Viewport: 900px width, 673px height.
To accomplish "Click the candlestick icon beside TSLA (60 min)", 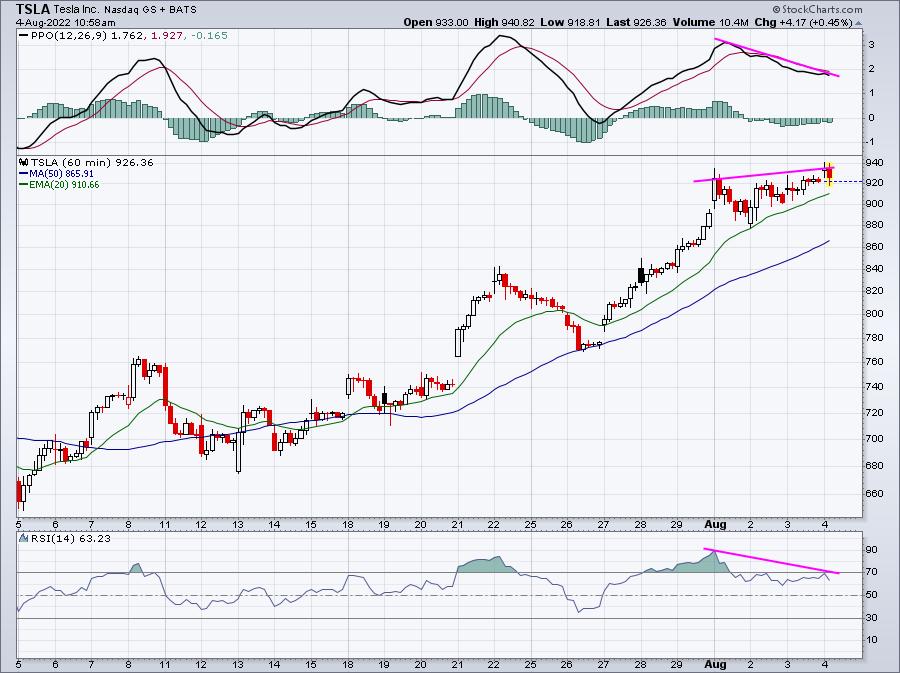I will (24, 162).
